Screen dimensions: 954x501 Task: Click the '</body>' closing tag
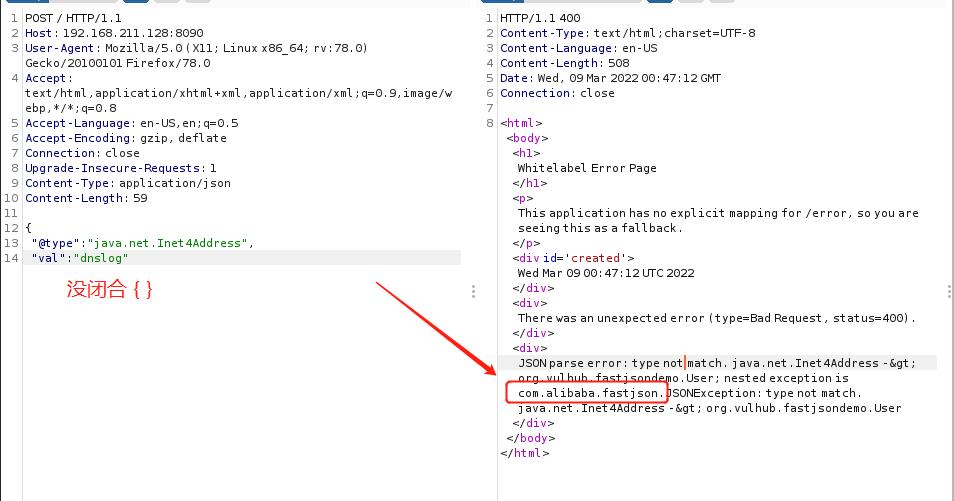coord(531,438)
